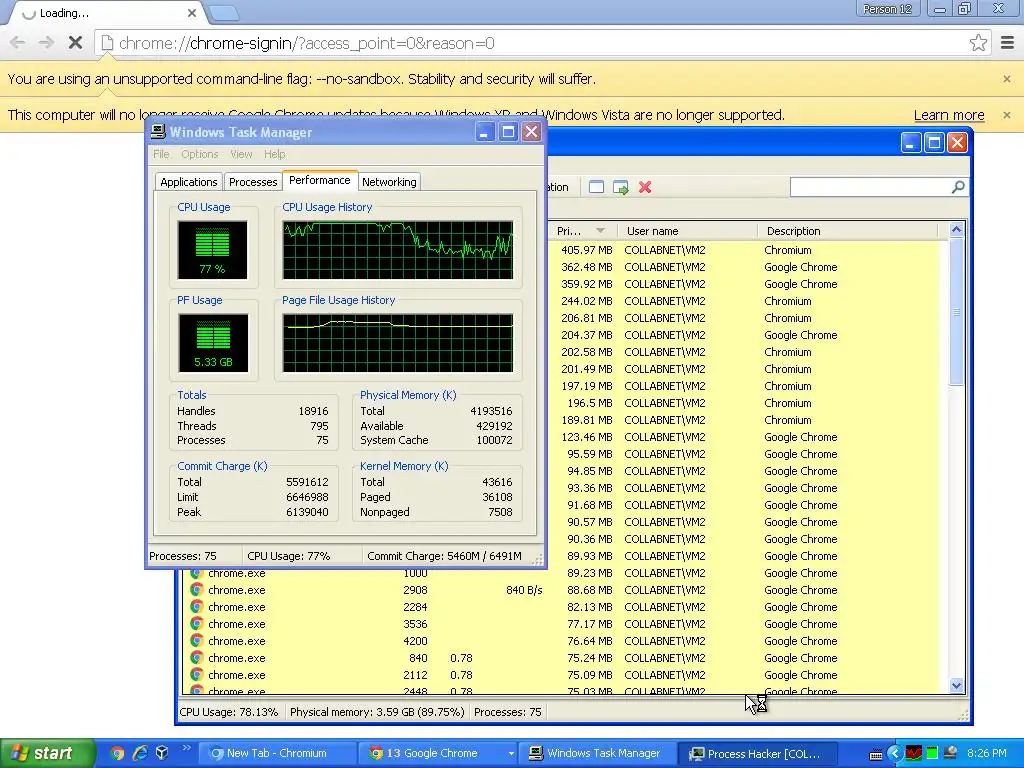Click the Chrome icon of process PID 4200
Viewport: 1024px width, 768px height.
(x=196, y=641)
